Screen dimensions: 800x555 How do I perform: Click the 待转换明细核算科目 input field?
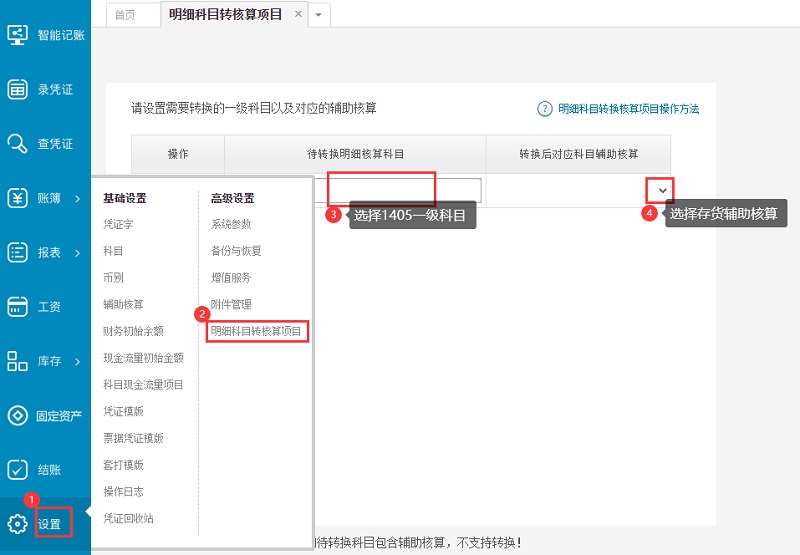click(404, 190)
